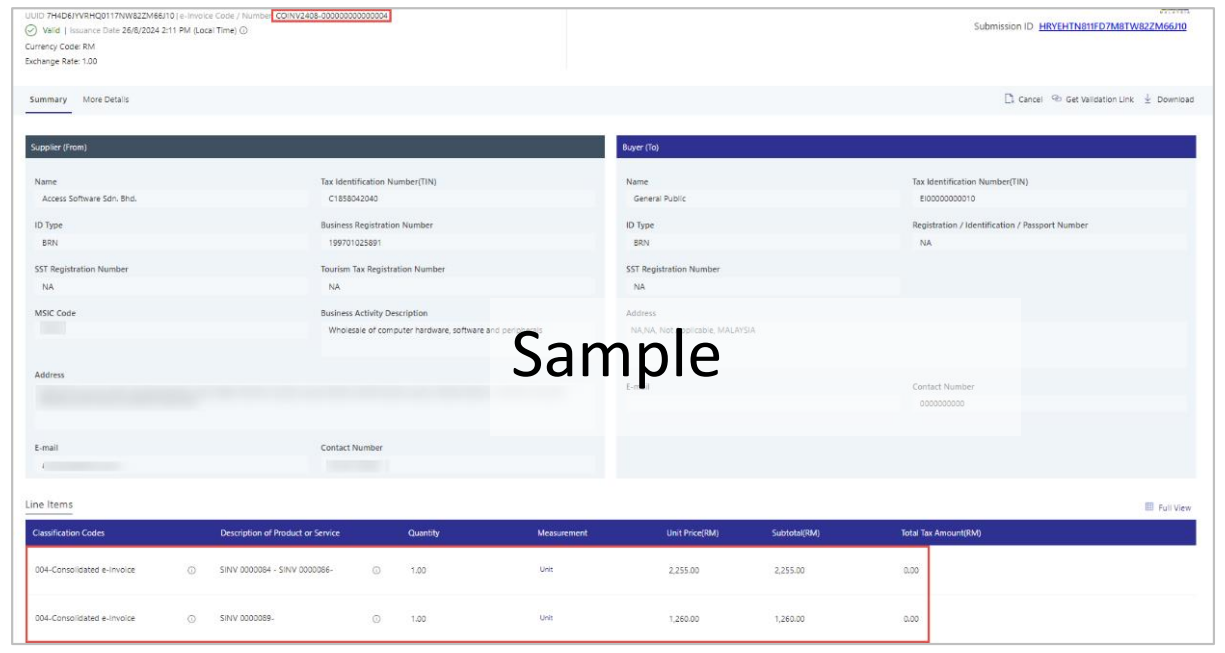The height and width of the screenshot is (653, 1225).
Task: Click info icon beside second classification code
Action: pyautogui.click(x=191, y=619)
